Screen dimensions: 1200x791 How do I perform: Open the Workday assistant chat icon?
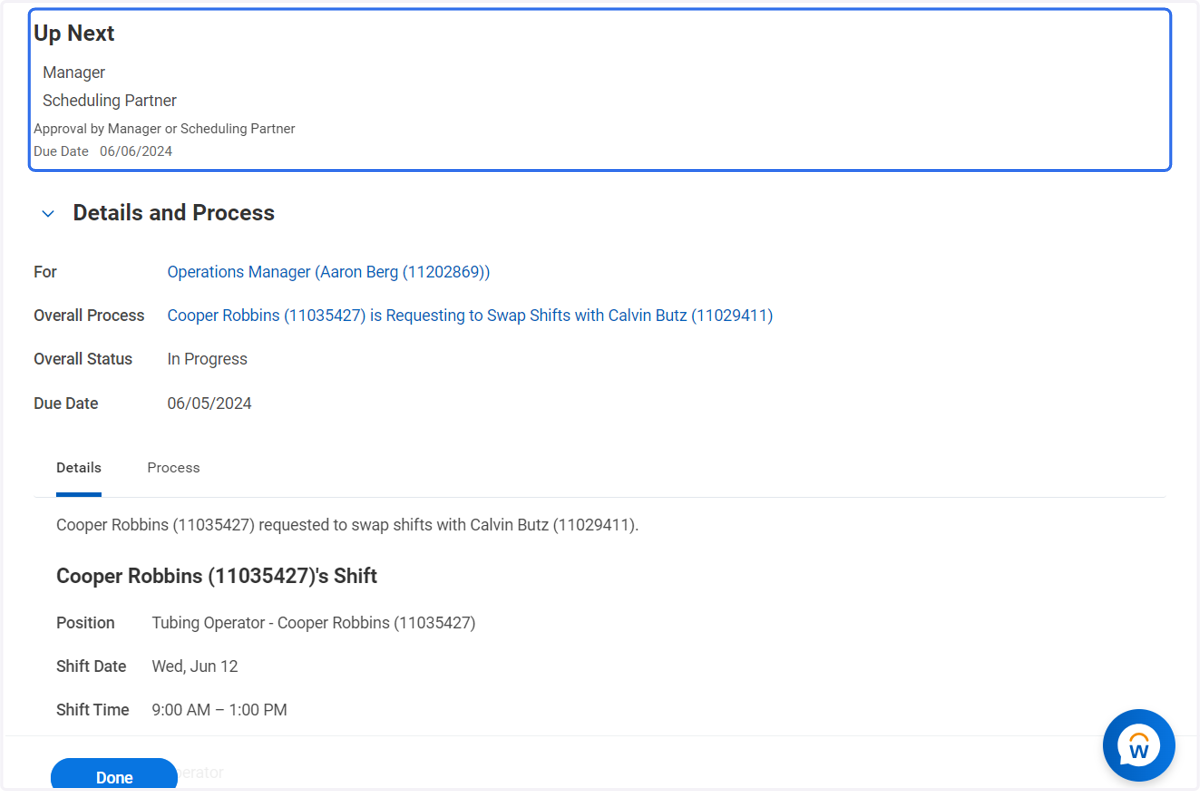(1138, 745)
